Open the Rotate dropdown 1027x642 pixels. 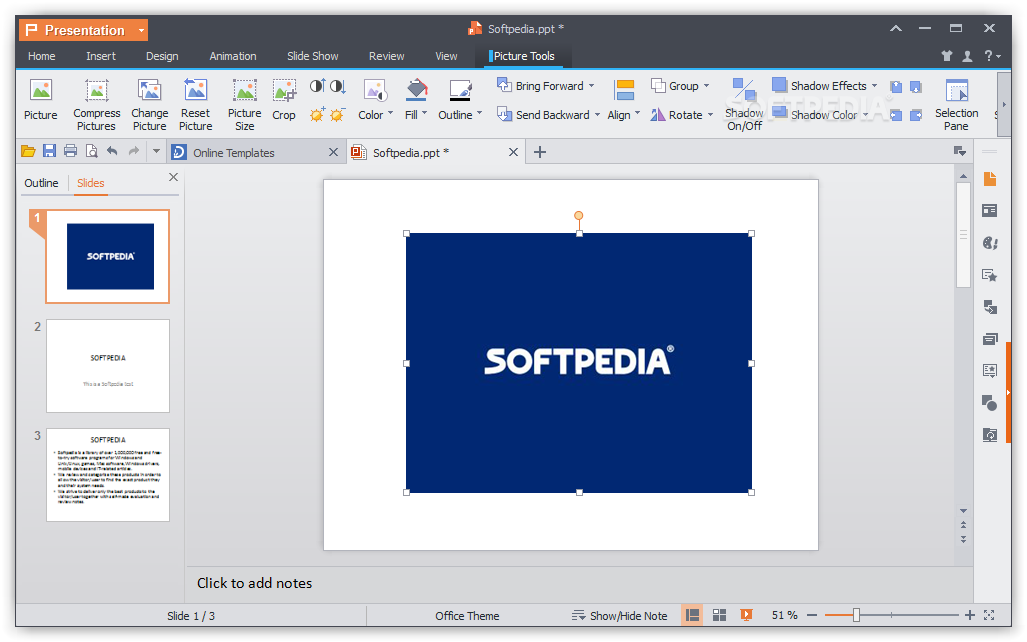[x=710, y=115]
